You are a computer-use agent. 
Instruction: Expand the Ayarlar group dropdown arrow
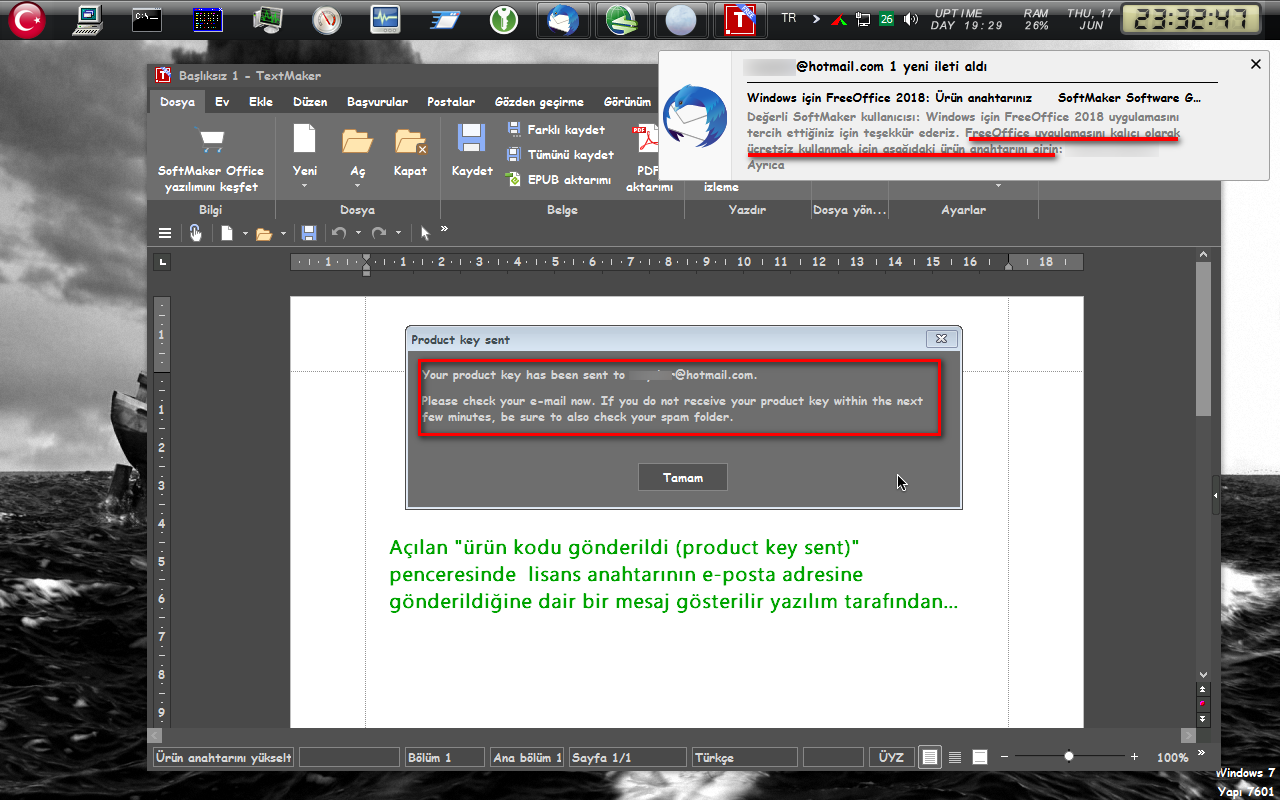click(x=997, y=186)
